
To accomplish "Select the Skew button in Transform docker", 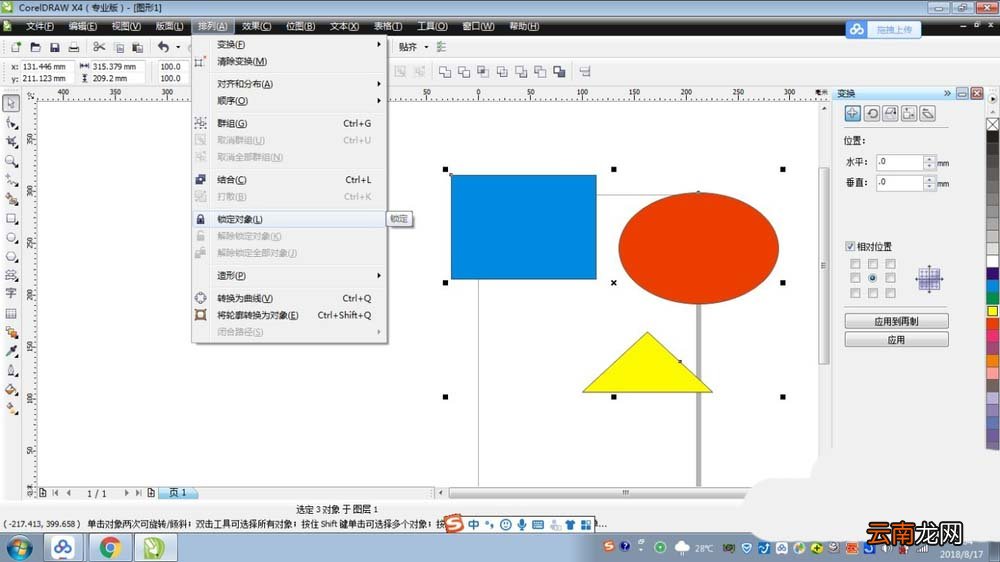I will click(x=928, y=114).
